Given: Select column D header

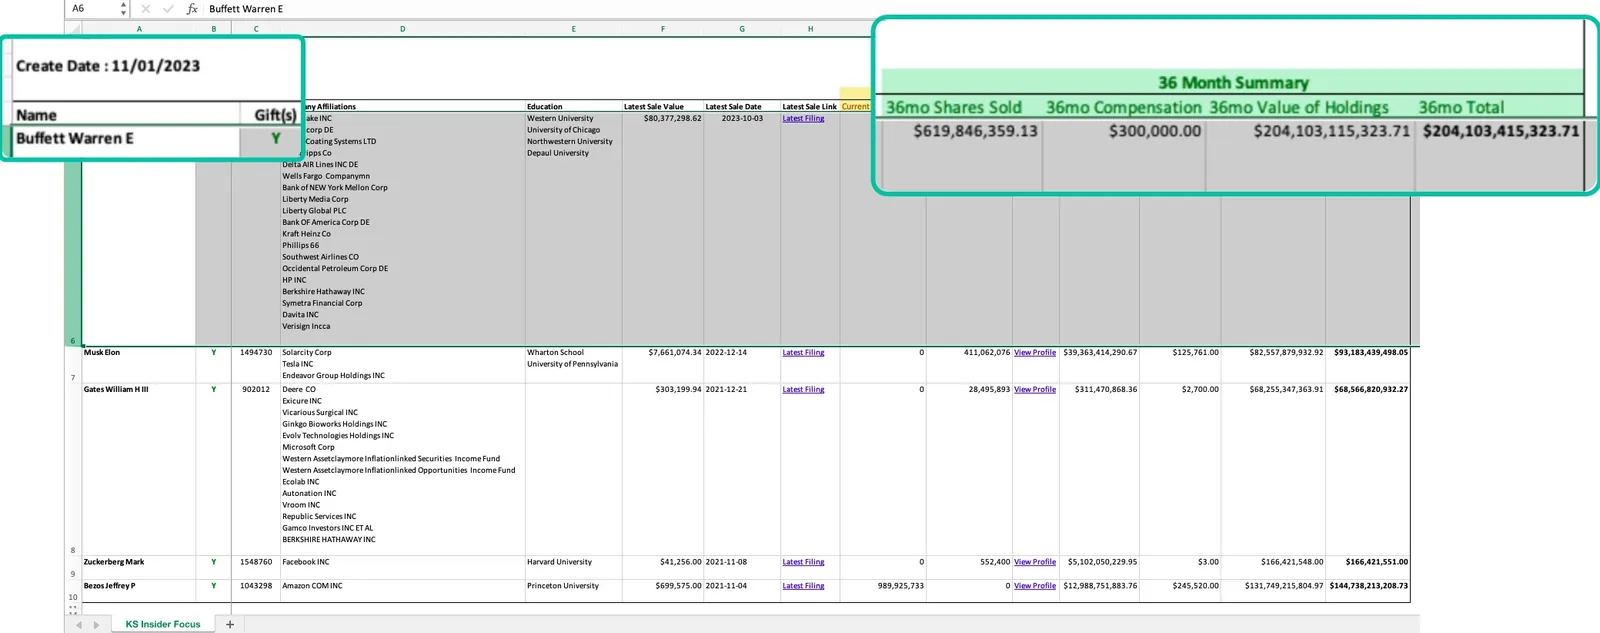Looking at the screenshot, I should pos(402,29).
